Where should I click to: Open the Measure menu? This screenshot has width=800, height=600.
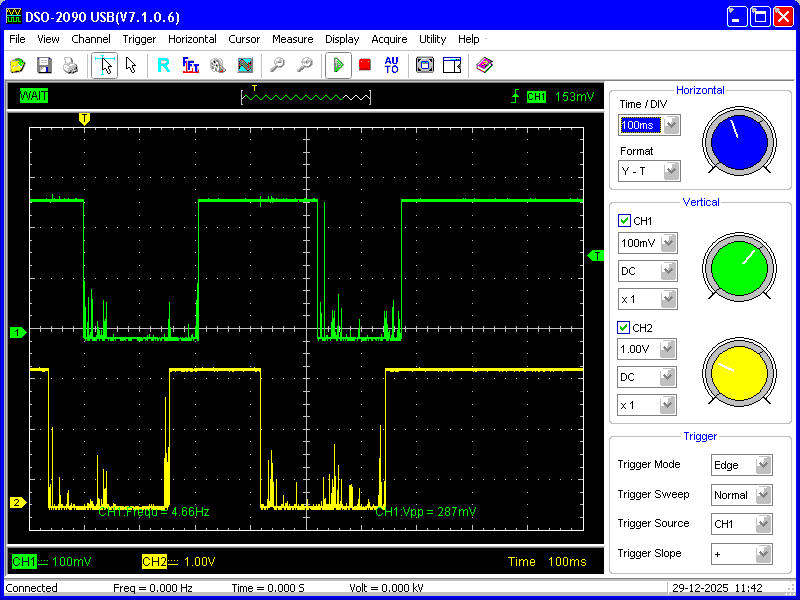[x=292, y=39]
